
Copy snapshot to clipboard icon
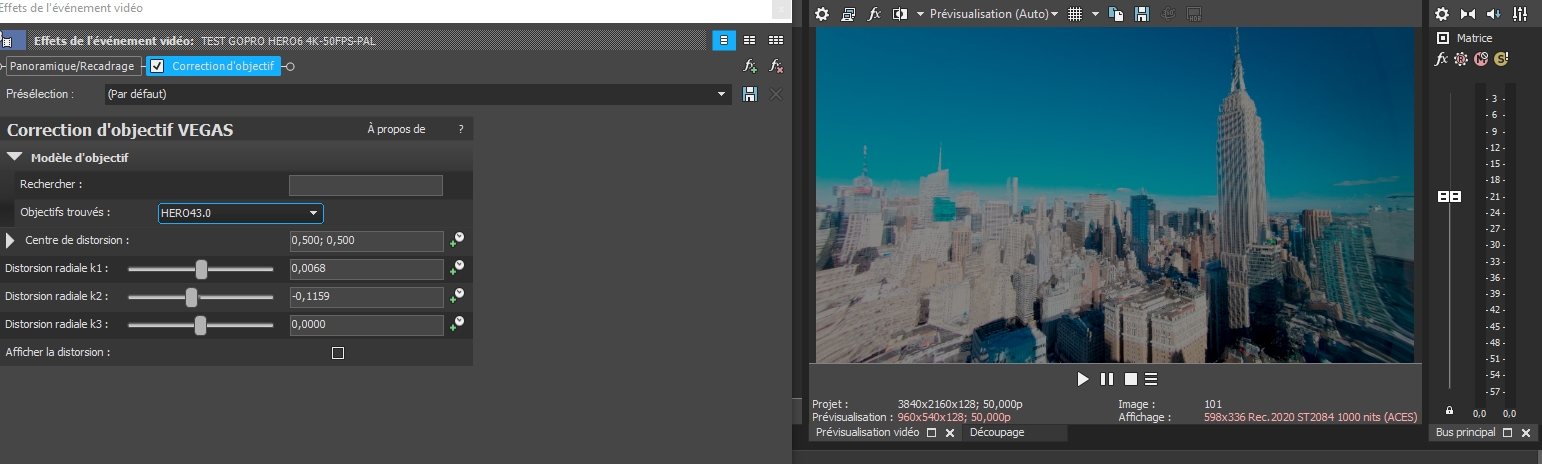coord(1117,14)
